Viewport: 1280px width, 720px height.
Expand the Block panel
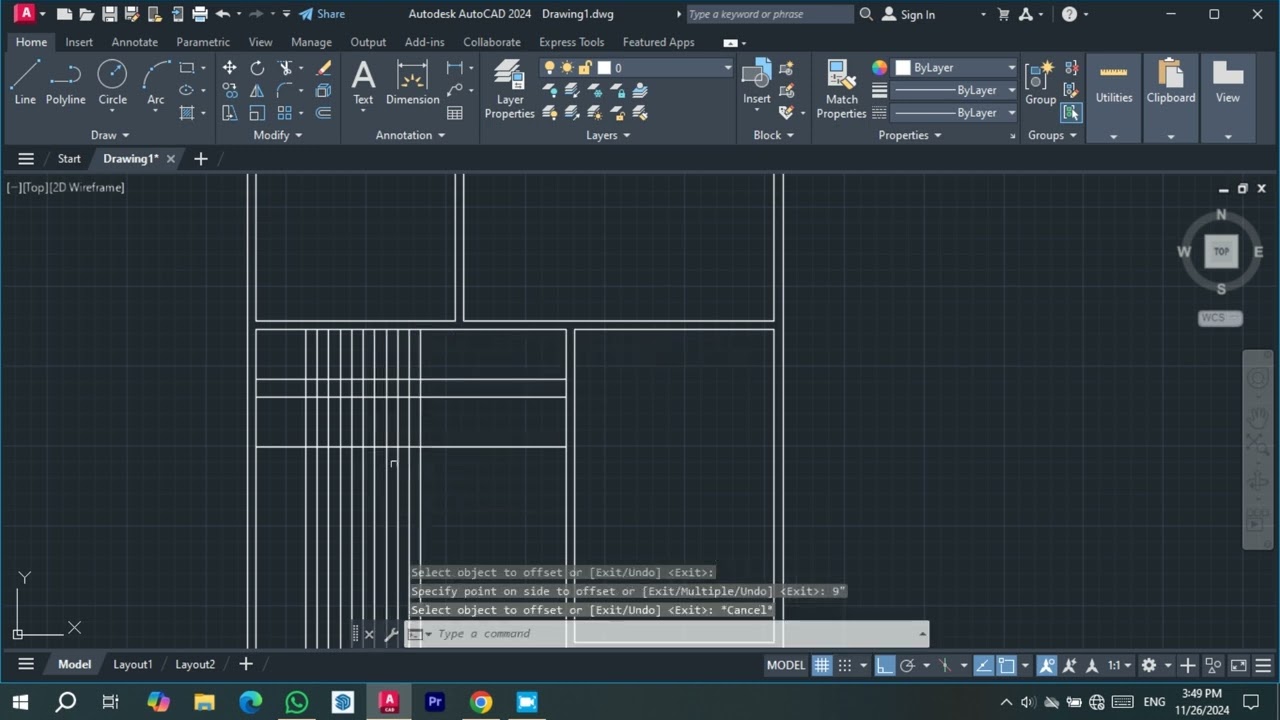coord(773,135)
